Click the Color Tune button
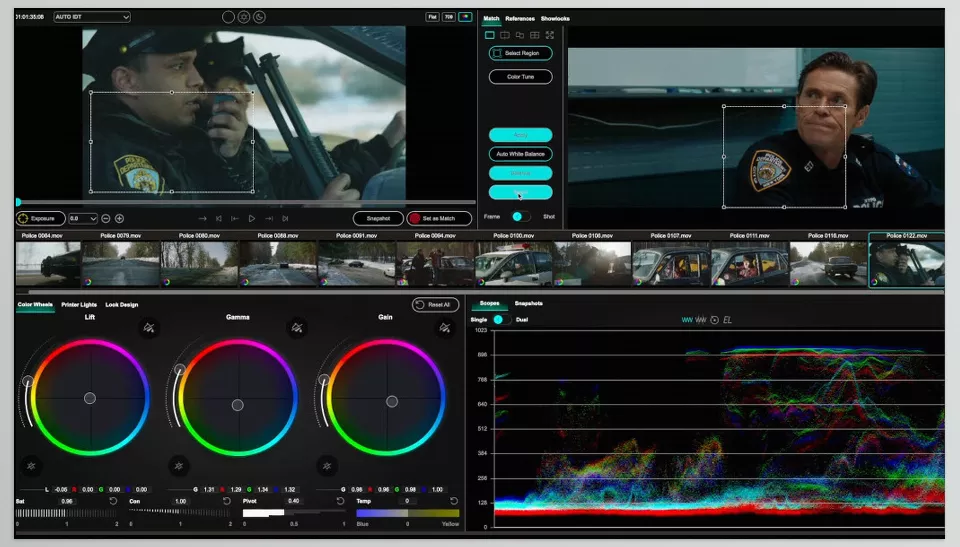The image size is (960, 547). click(x=520, y=77)
